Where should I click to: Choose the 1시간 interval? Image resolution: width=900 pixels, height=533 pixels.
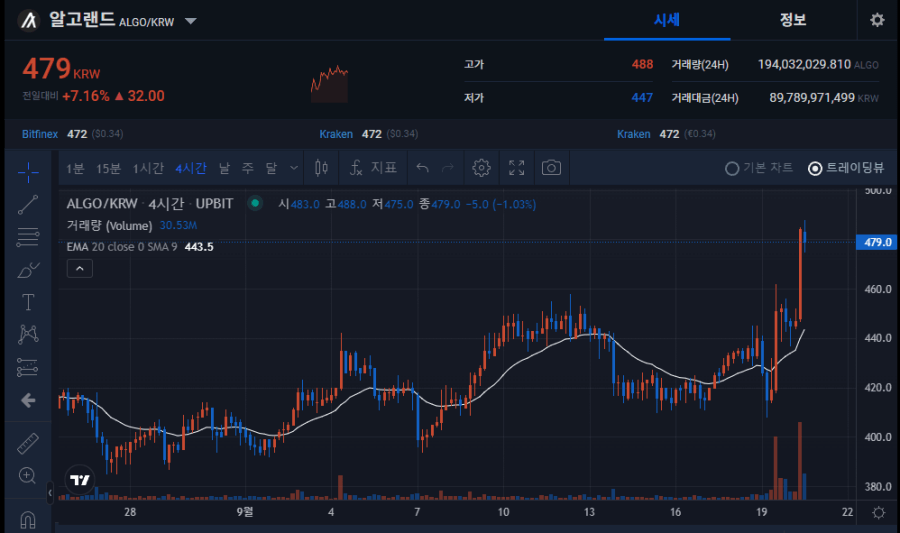(148, 169)
